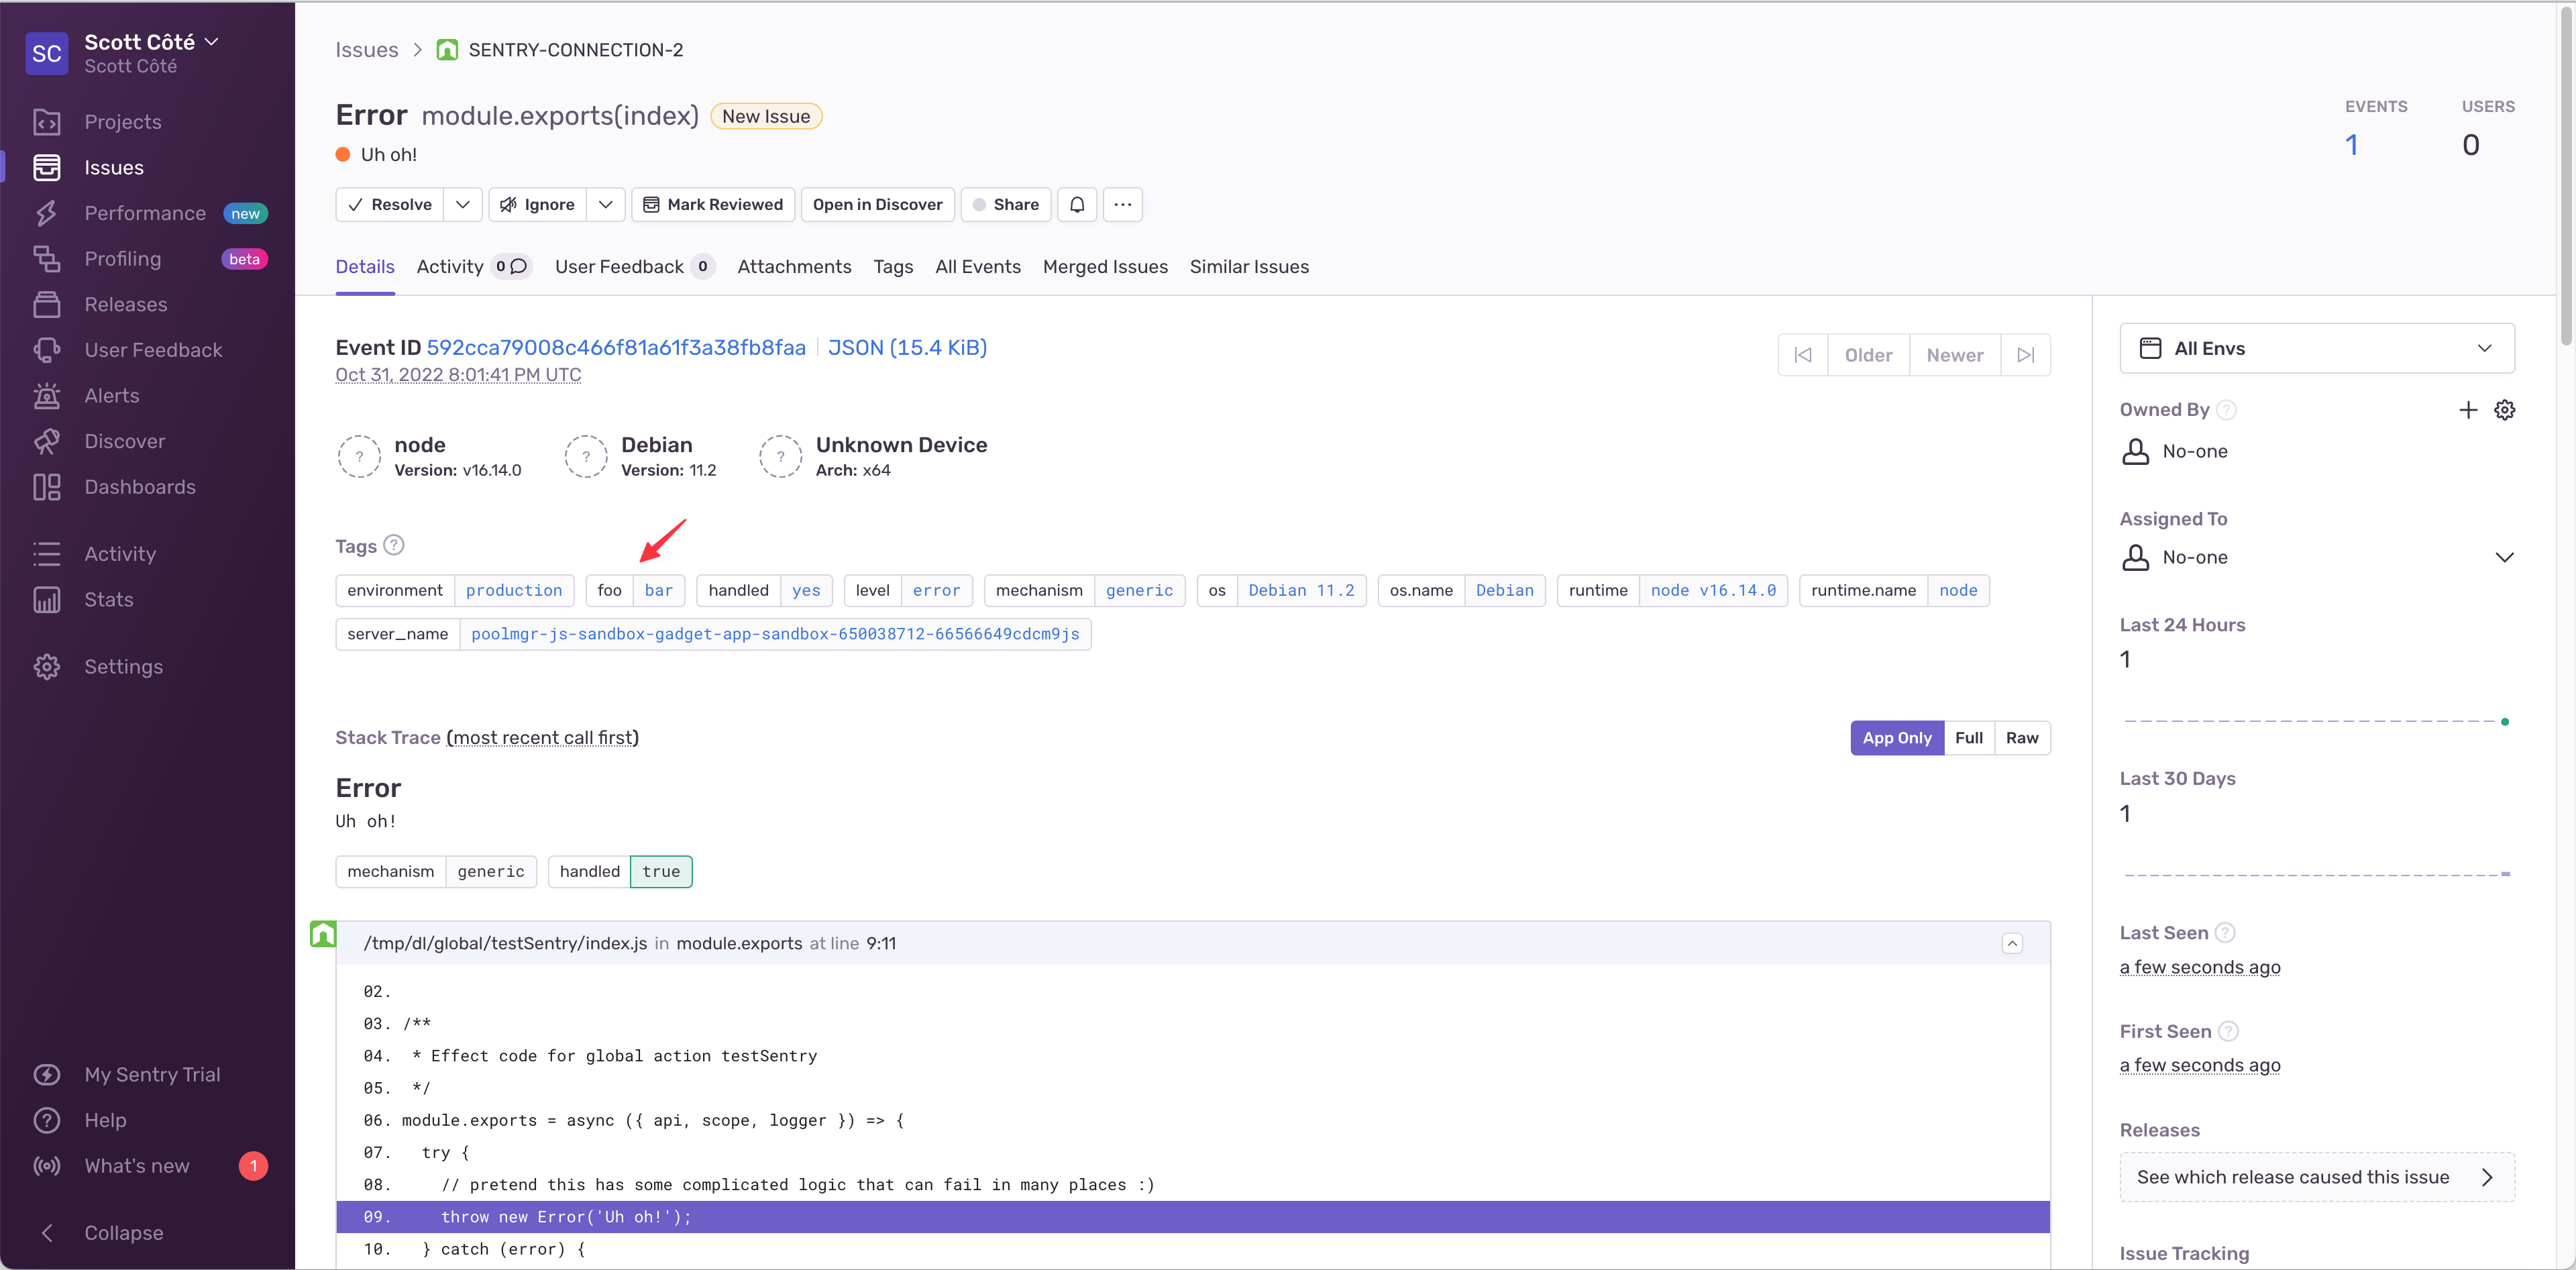Open User Feedback in the sidebar
The height and width of the screenshot is (1270, 2576).
tap(153, 350)
